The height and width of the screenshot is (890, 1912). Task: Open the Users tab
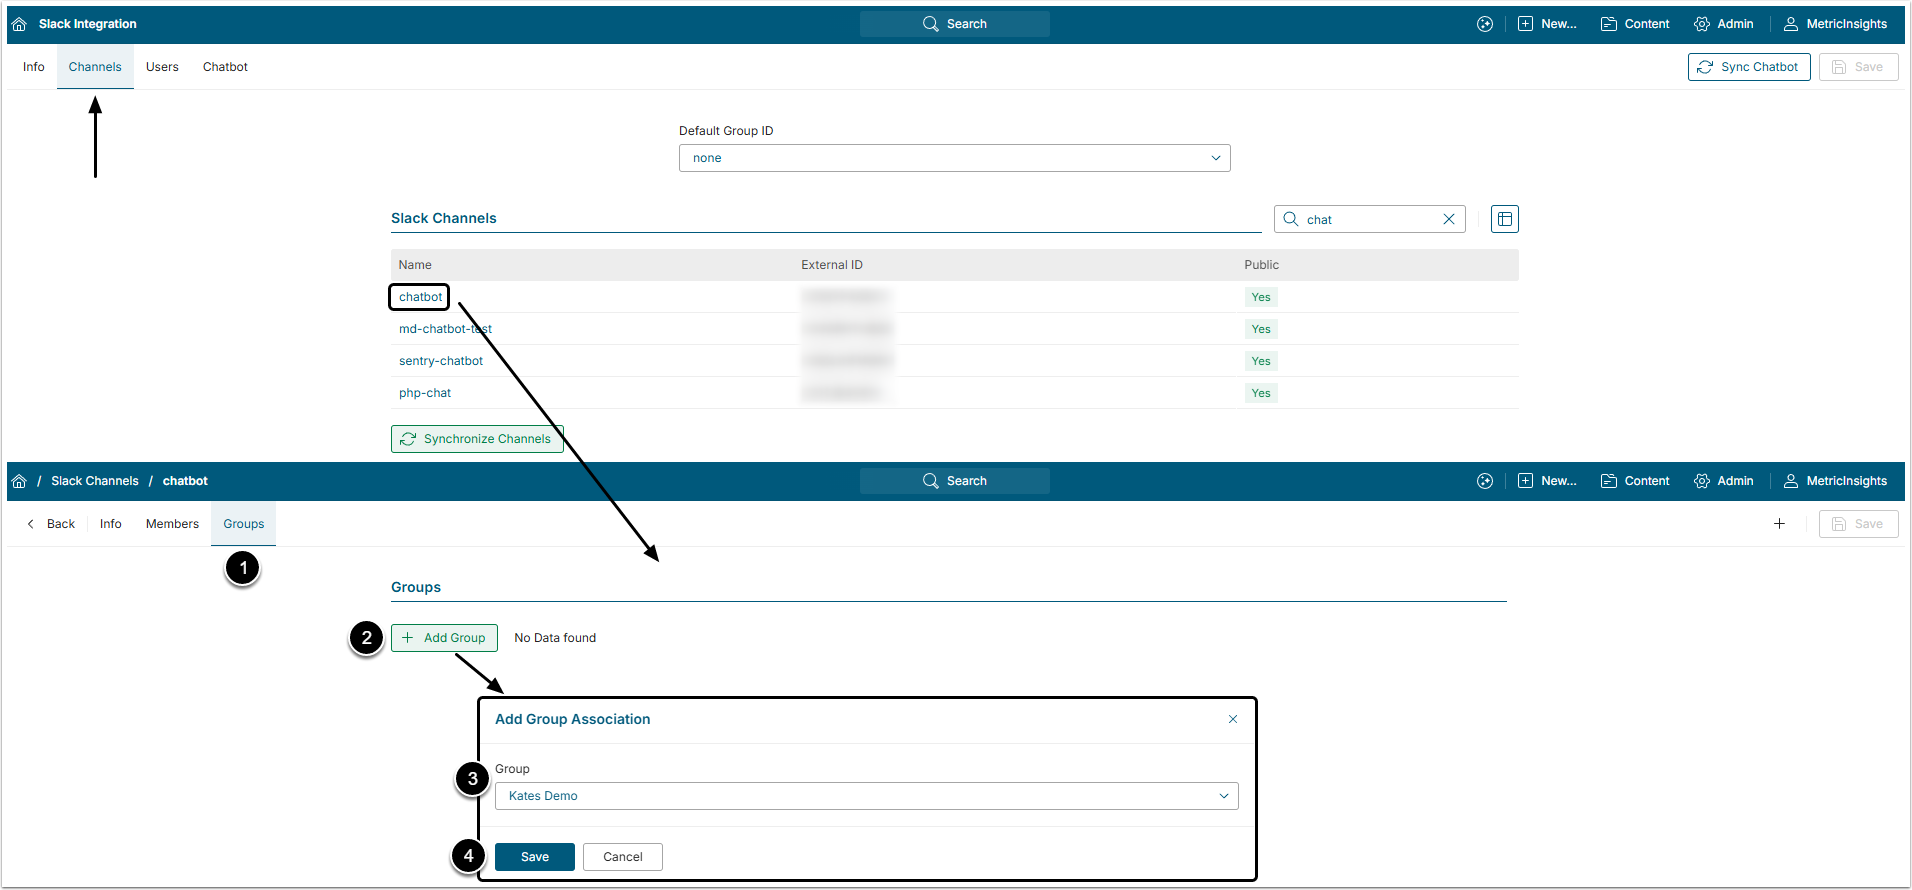coord(162,67)
